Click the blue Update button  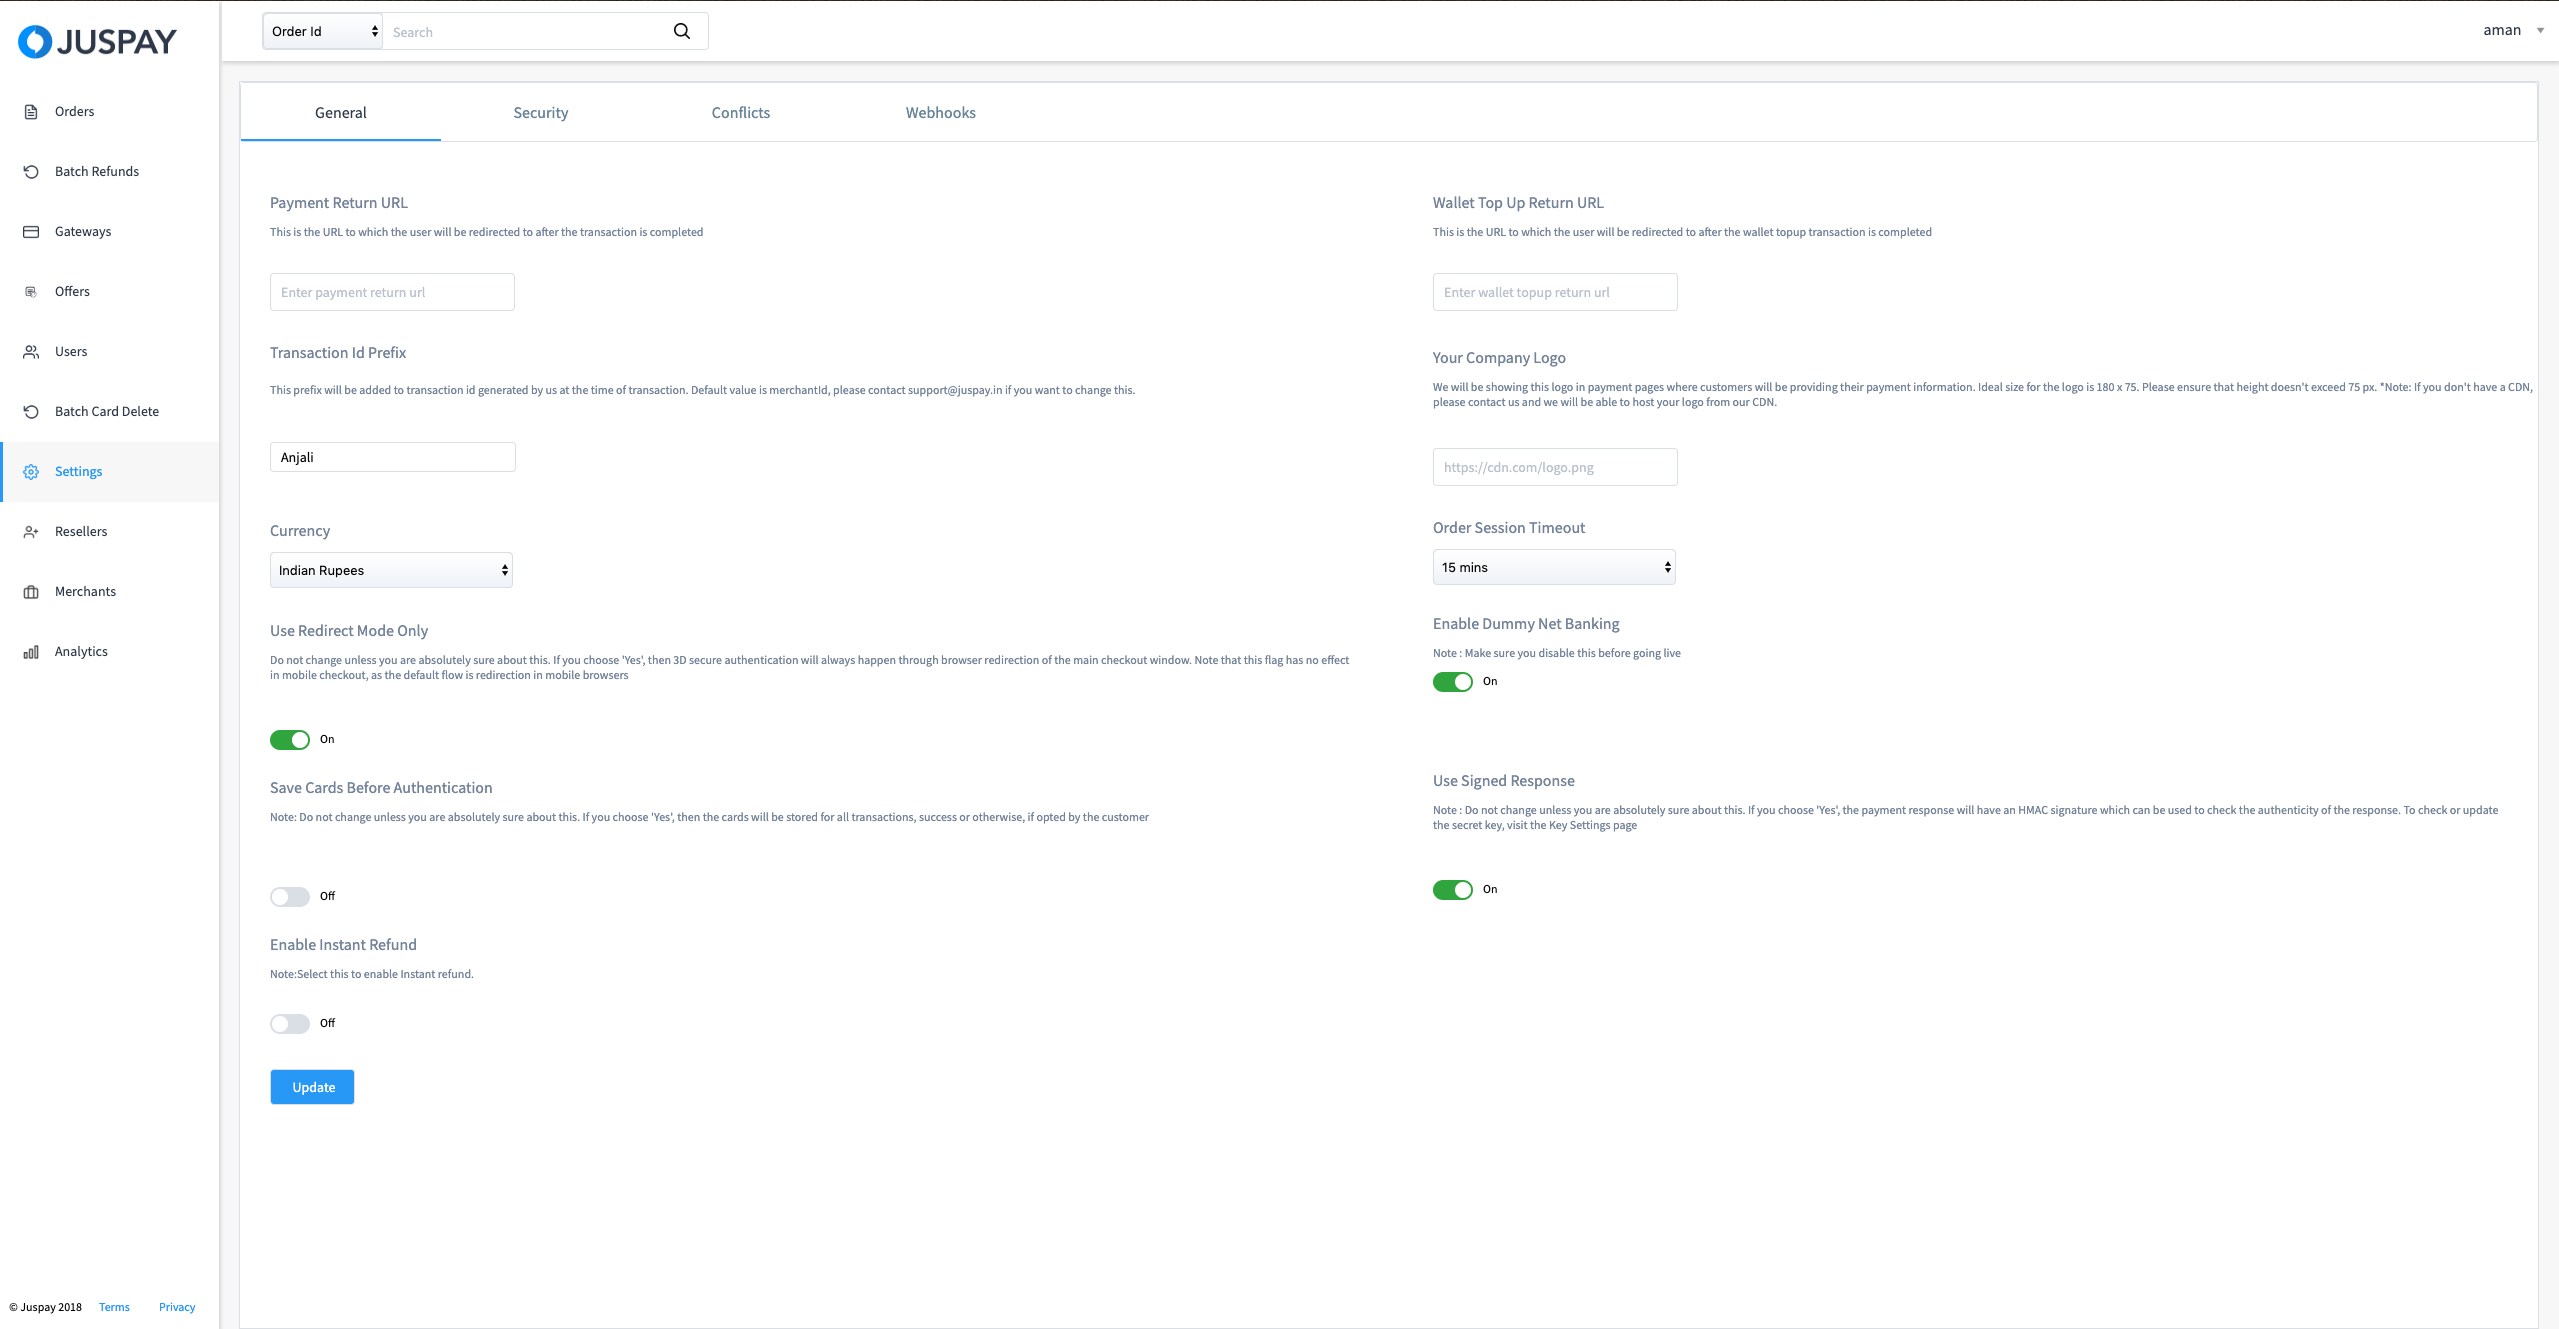click(x=312, y=1087)
